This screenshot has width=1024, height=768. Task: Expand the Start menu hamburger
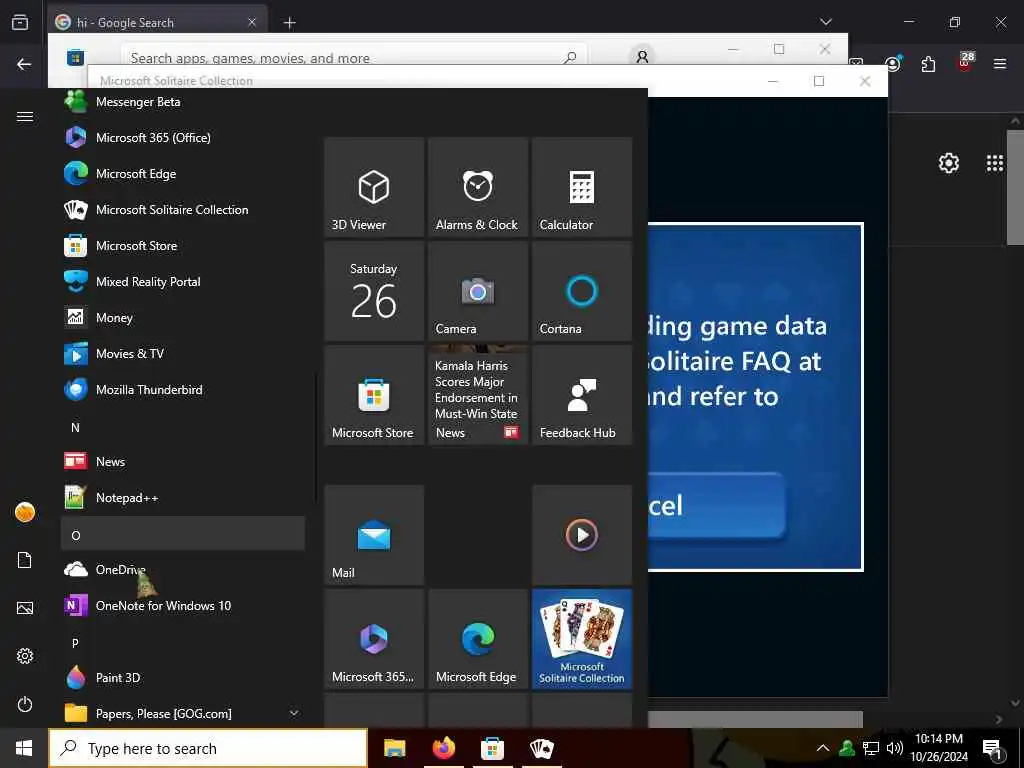pos(25,116)
